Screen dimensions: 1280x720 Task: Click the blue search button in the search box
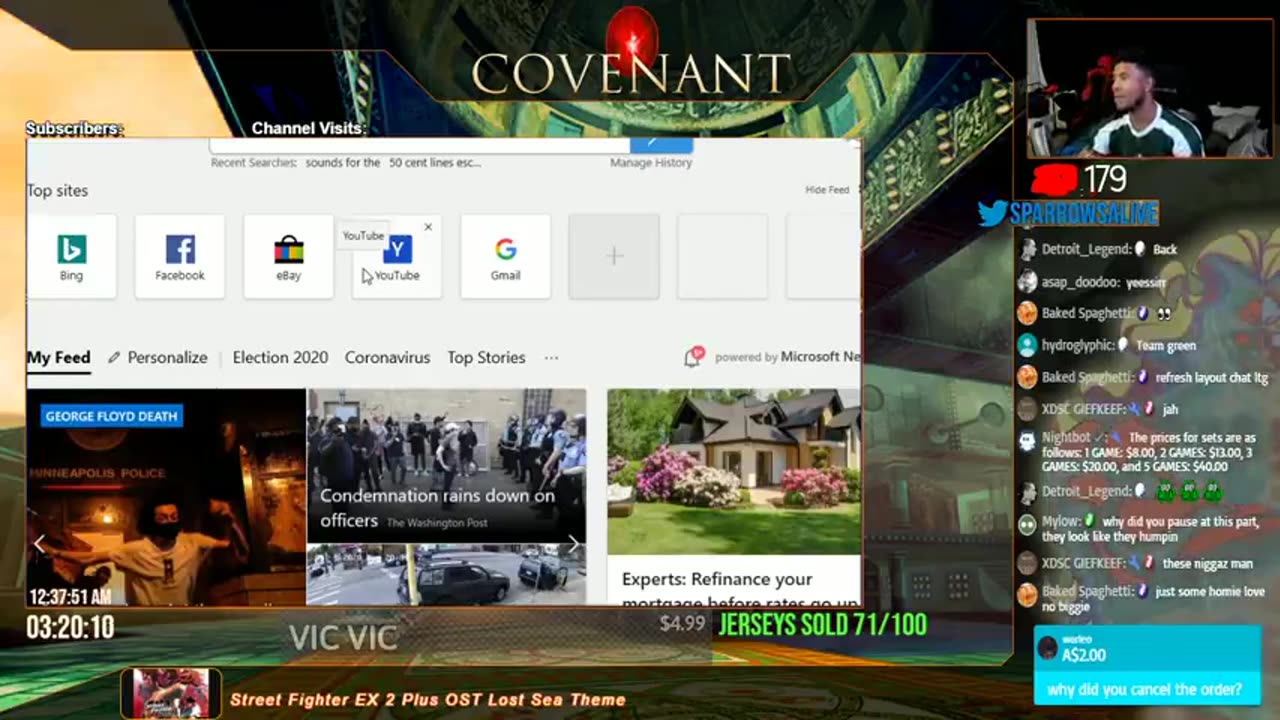click(x=661, y=144)
